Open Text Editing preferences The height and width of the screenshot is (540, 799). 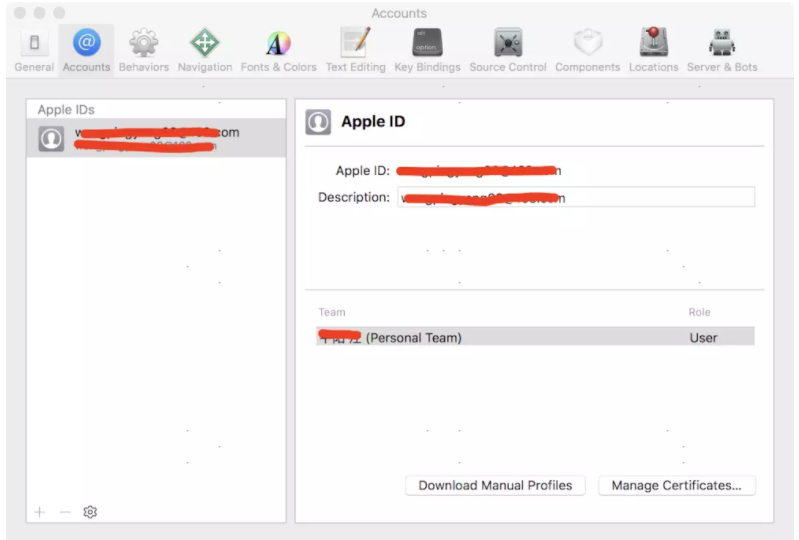355,50
